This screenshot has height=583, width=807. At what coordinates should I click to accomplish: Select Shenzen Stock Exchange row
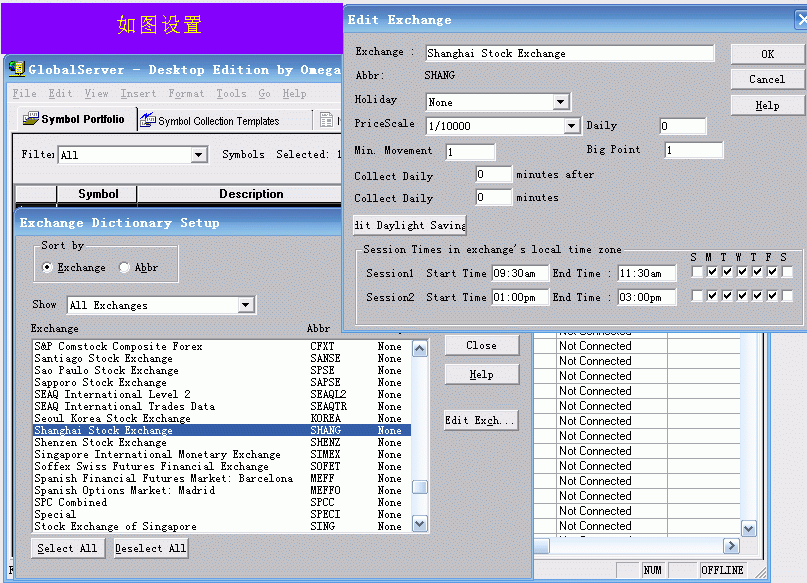pyautogui.click(x=222, y=442)
